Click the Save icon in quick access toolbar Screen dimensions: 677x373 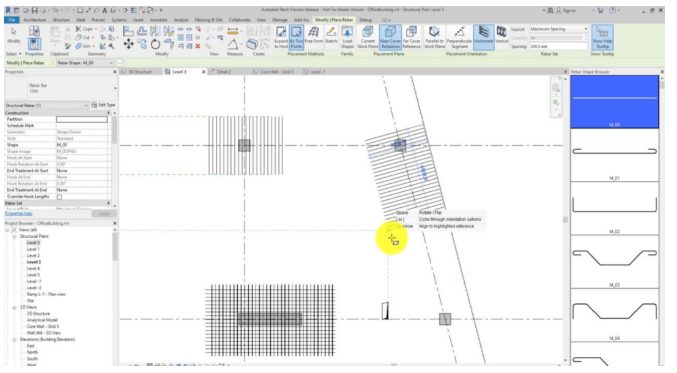35,10
